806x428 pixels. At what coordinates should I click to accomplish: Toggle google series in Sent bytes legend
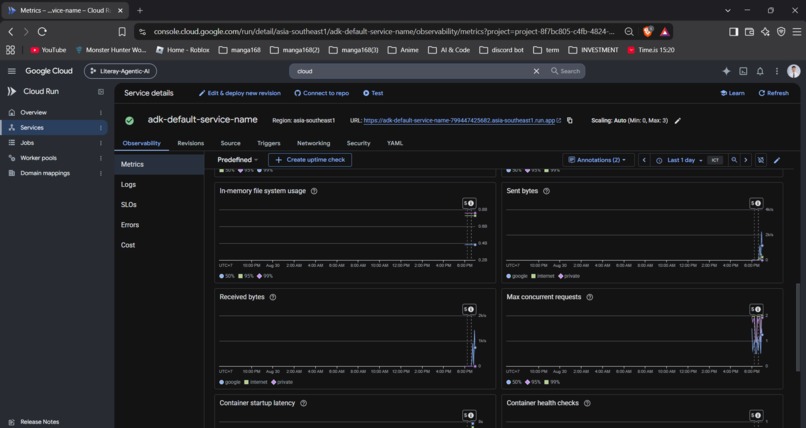click(x=517, y=276)
